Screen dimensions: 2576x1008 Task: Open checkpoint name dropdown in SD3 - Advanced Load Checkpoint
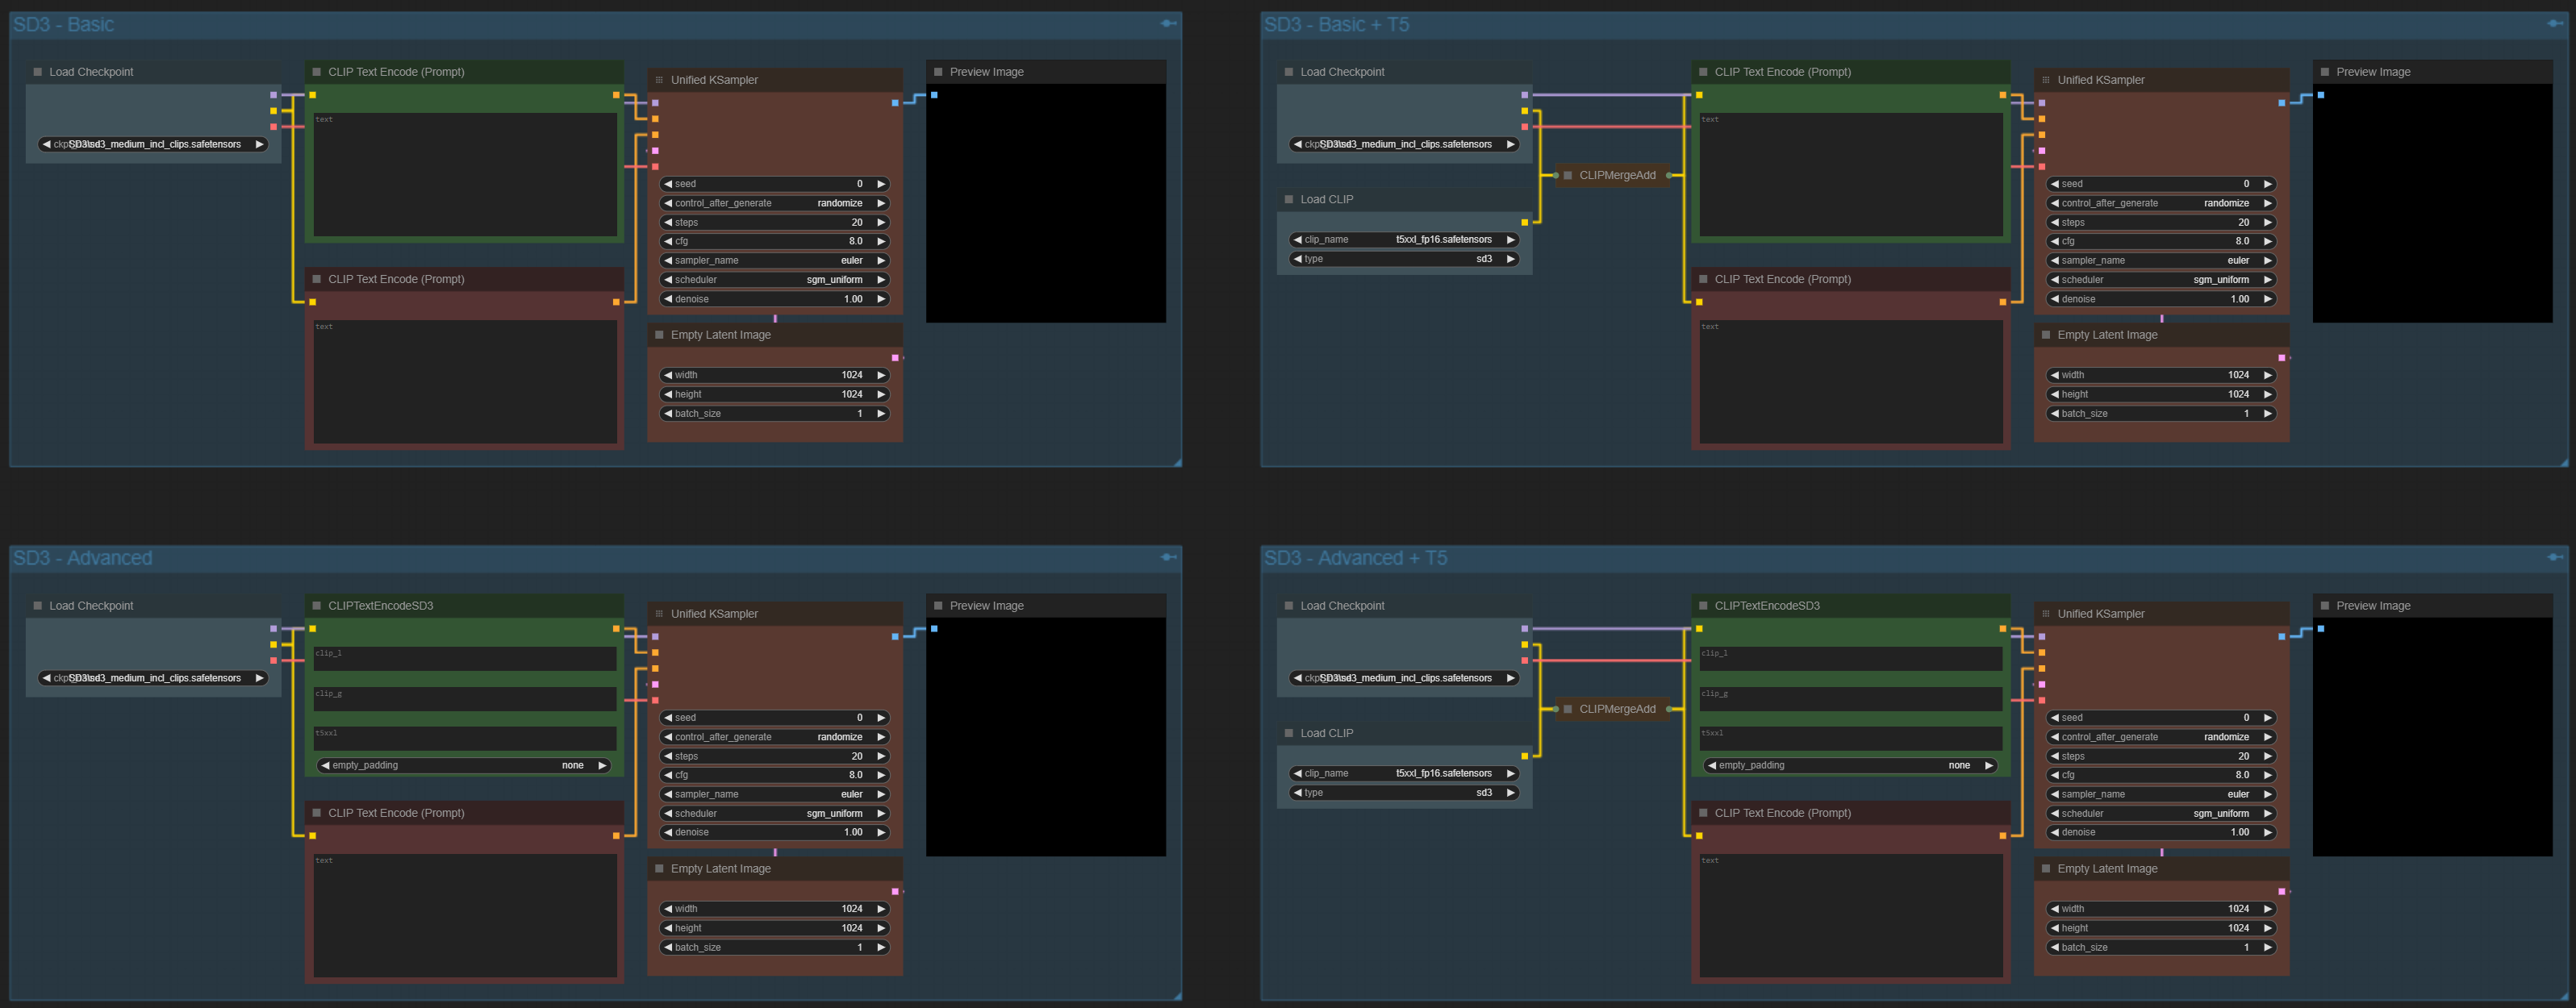[x=153, y=678]
